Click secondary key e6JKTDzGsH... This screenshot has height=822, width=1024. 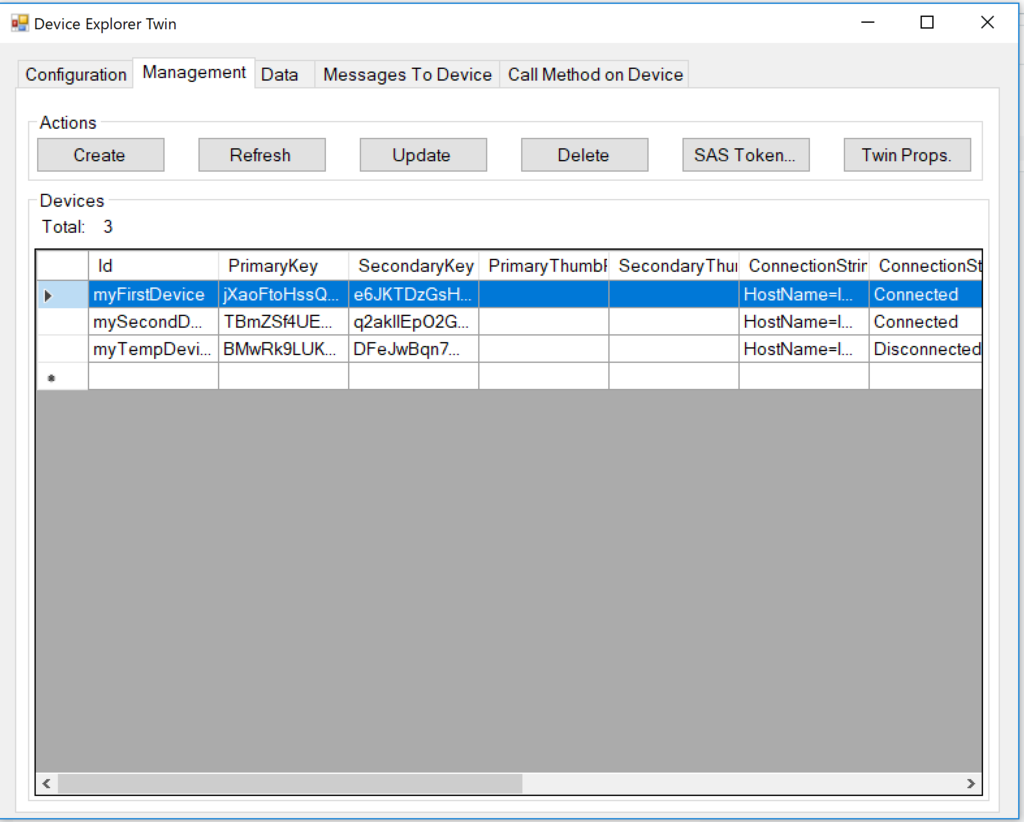coord(413,294)
